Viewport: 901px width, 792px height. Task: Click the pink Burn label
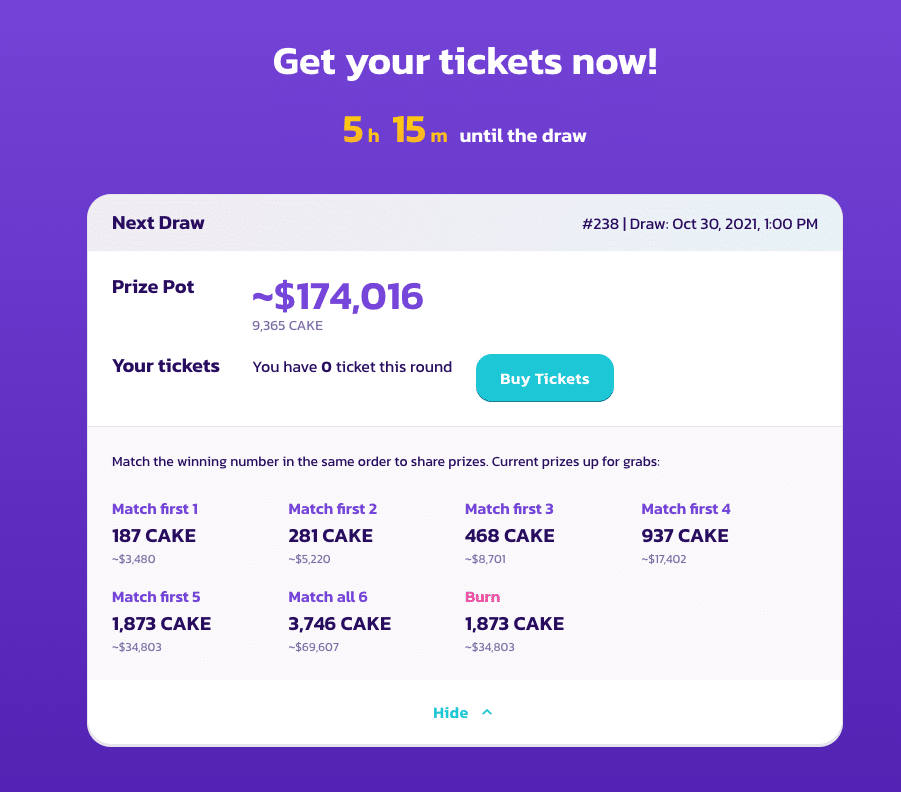pyautogui.click(x=482, y=597)
